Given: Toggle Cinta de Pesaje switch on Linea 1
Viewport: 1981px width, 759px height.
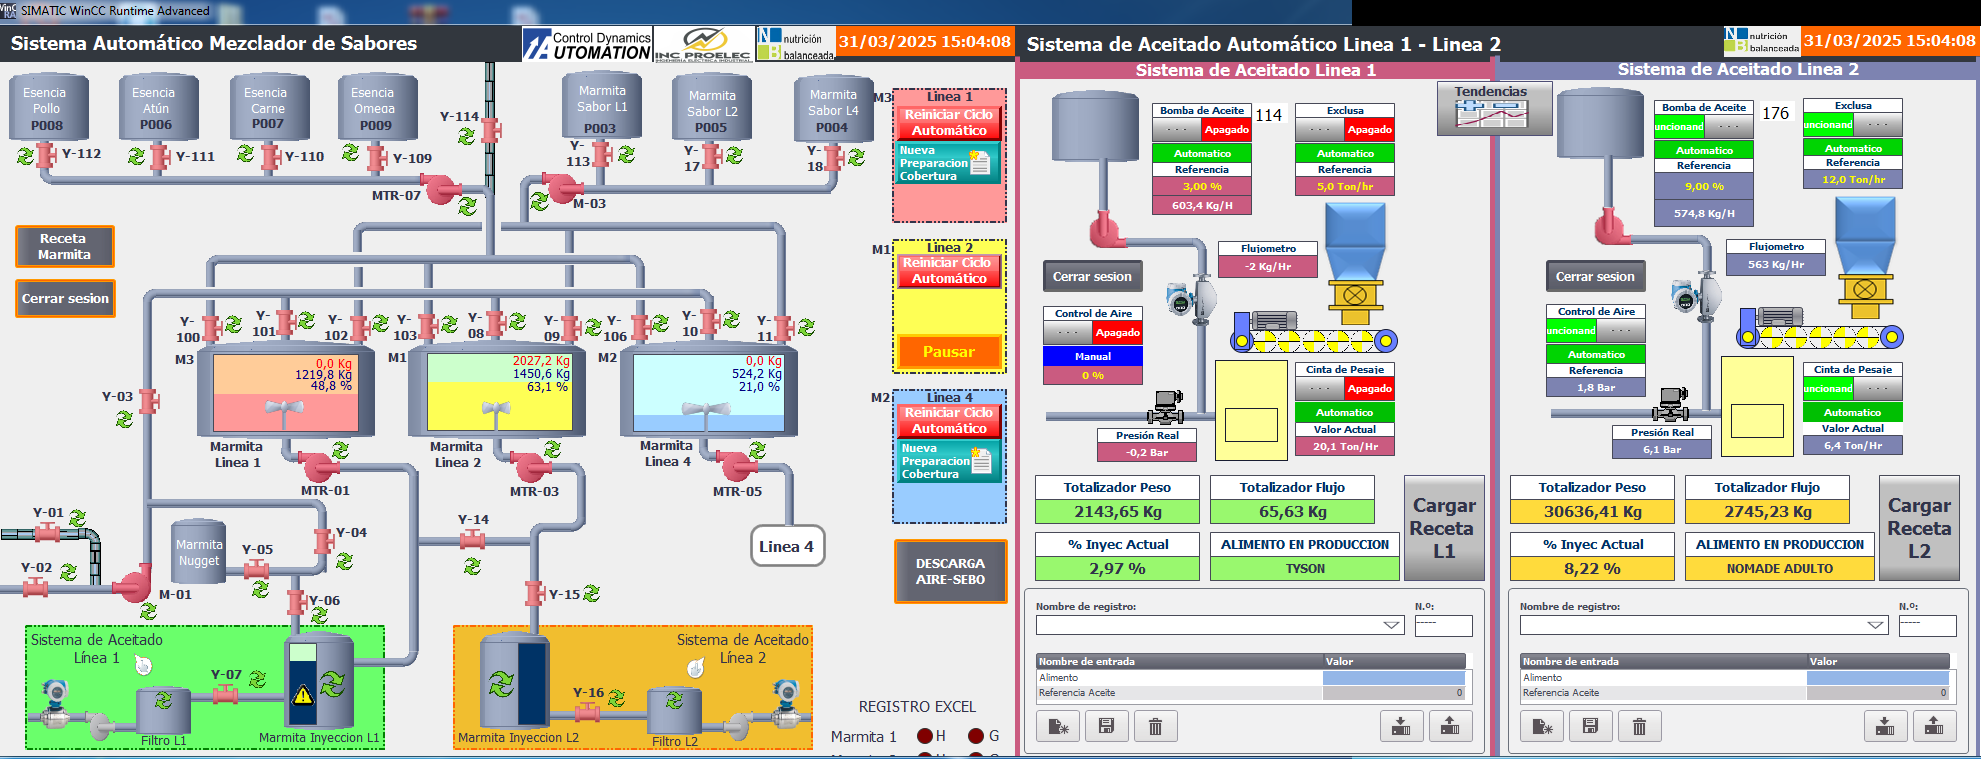Looking at the screenshot, I should pyautogui.click(x=1345, y=389).
